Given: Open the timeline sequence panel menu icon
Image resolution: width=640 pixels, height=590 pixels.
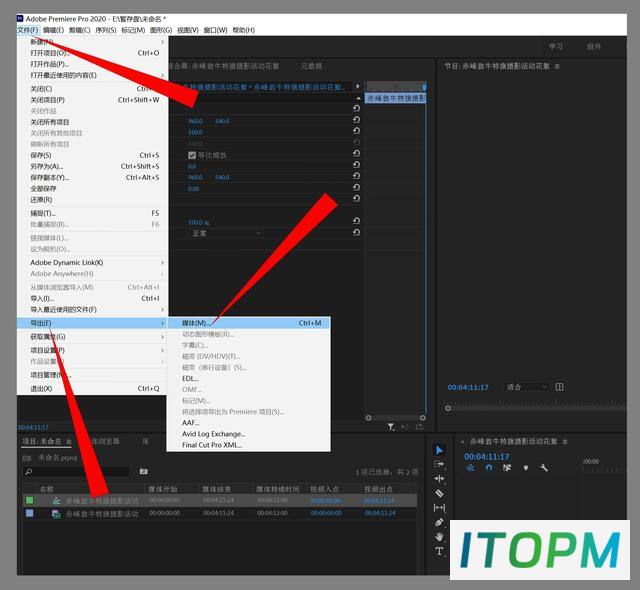Looking at the screenshot, I should pos(565,442).
